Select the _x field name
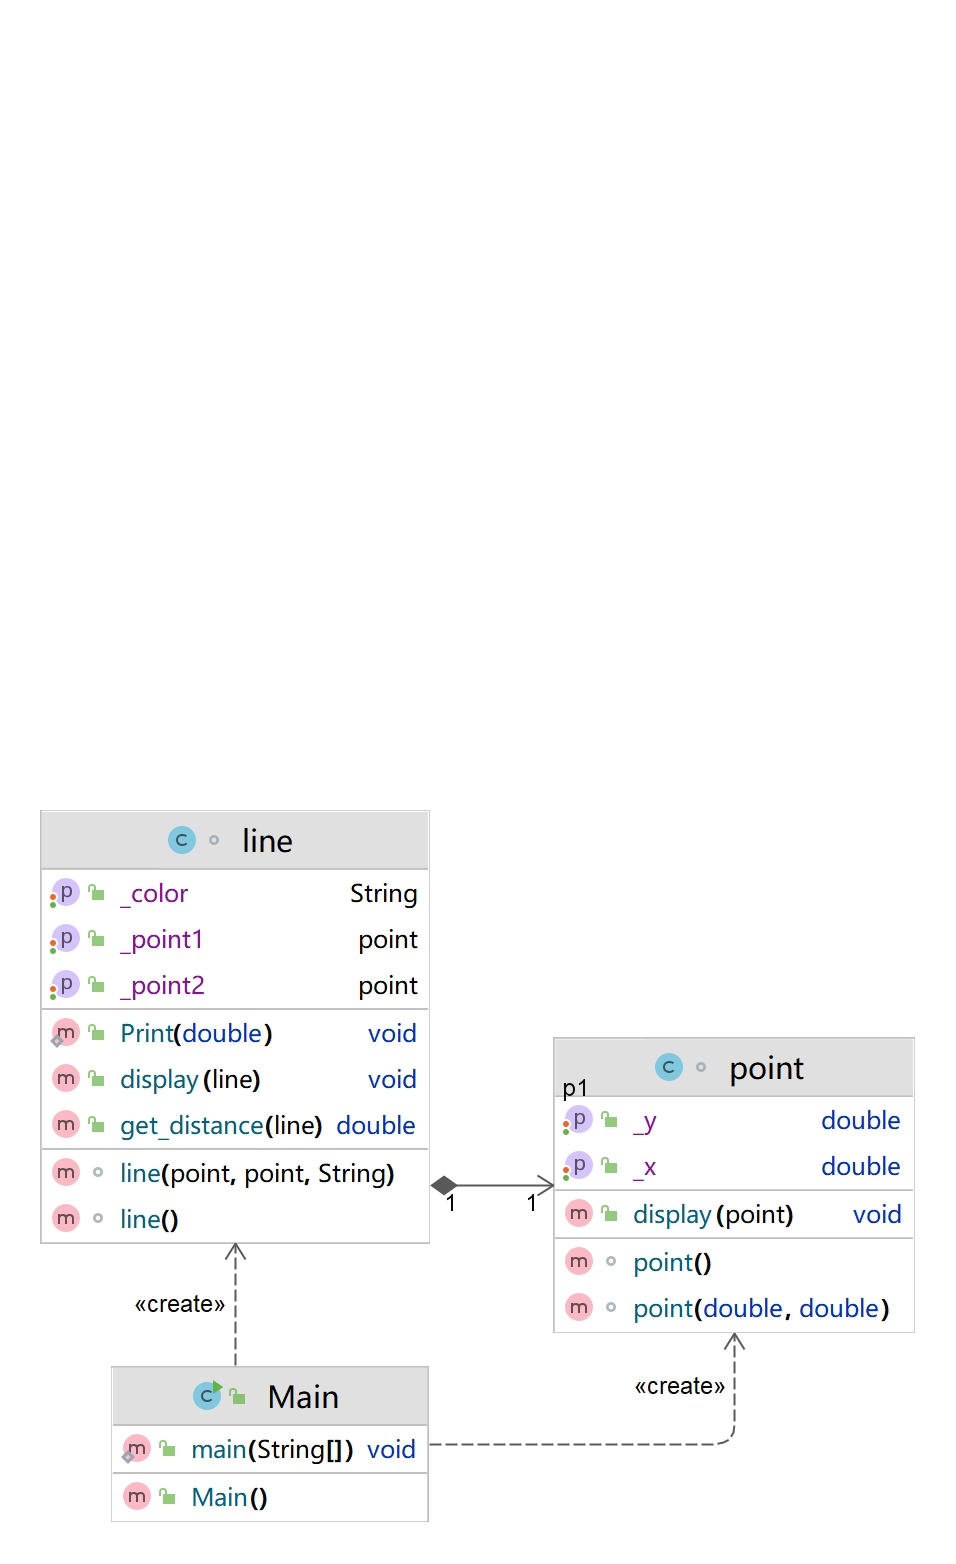Screen dimensions: 956x1564 645,1167
